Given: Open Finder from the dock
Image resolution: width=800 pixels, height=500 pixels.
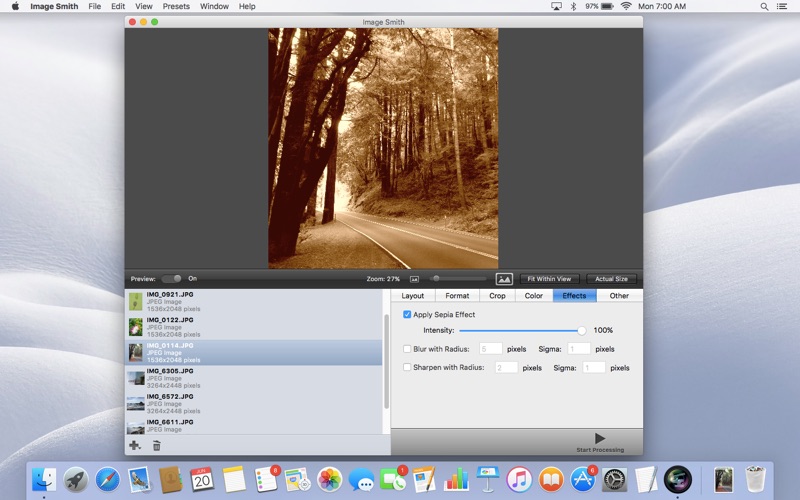Looking at the screenshot, I should 44,480.
